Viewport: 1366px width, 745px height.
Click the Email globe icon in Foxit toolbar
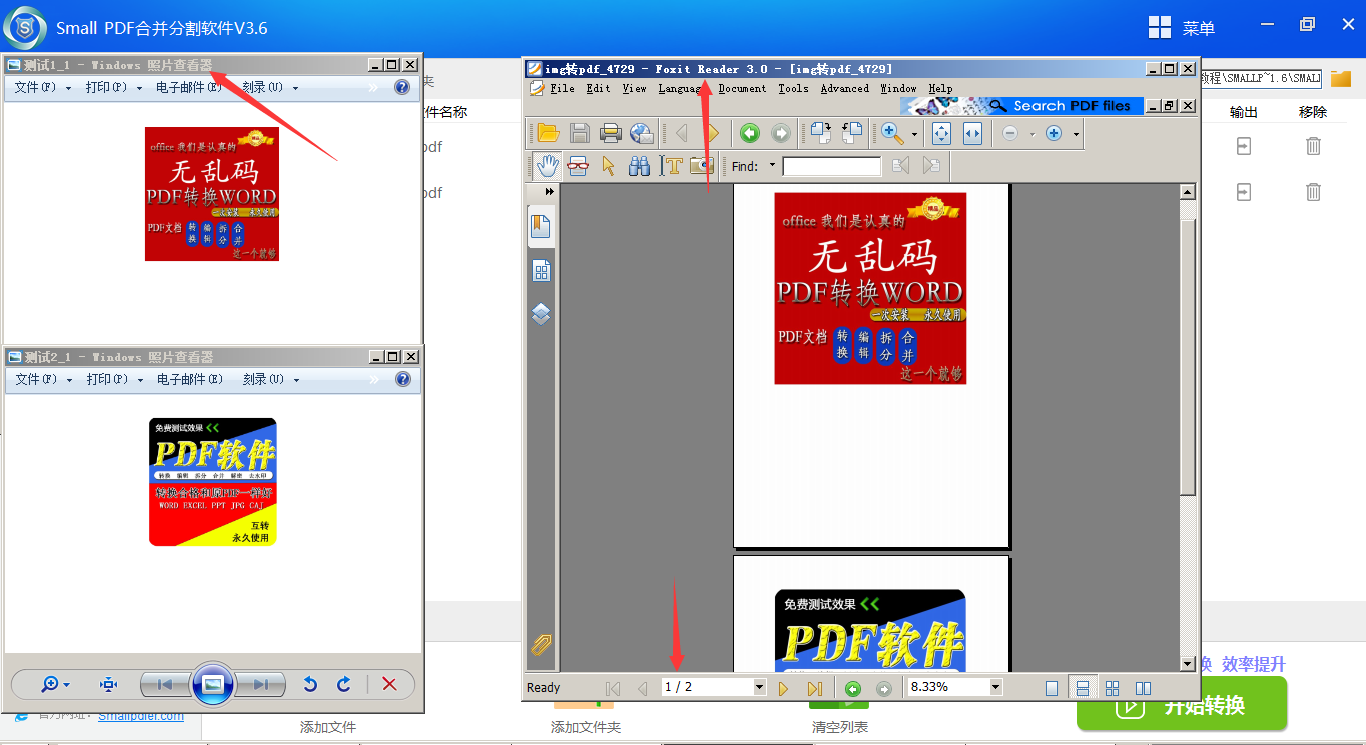tap(641, 133)
